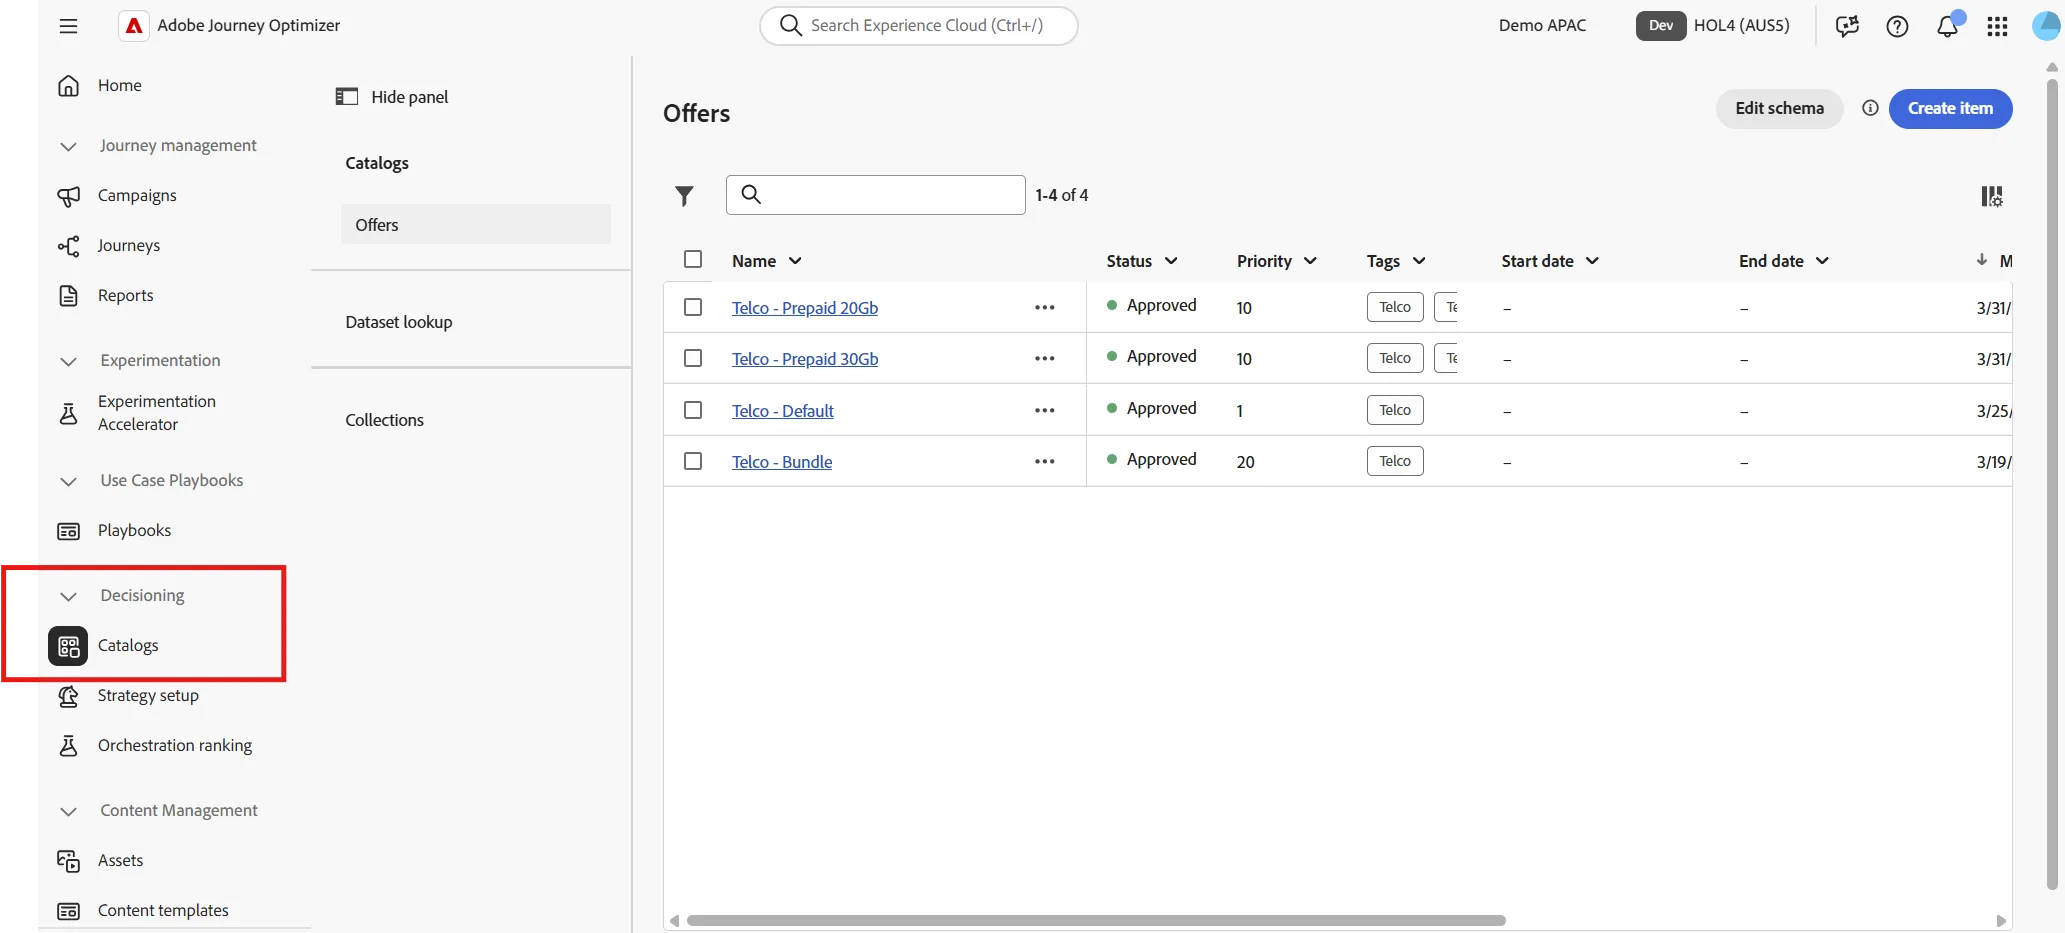
Task: Open the Priority column dropdown
Action: point(1310,261)
